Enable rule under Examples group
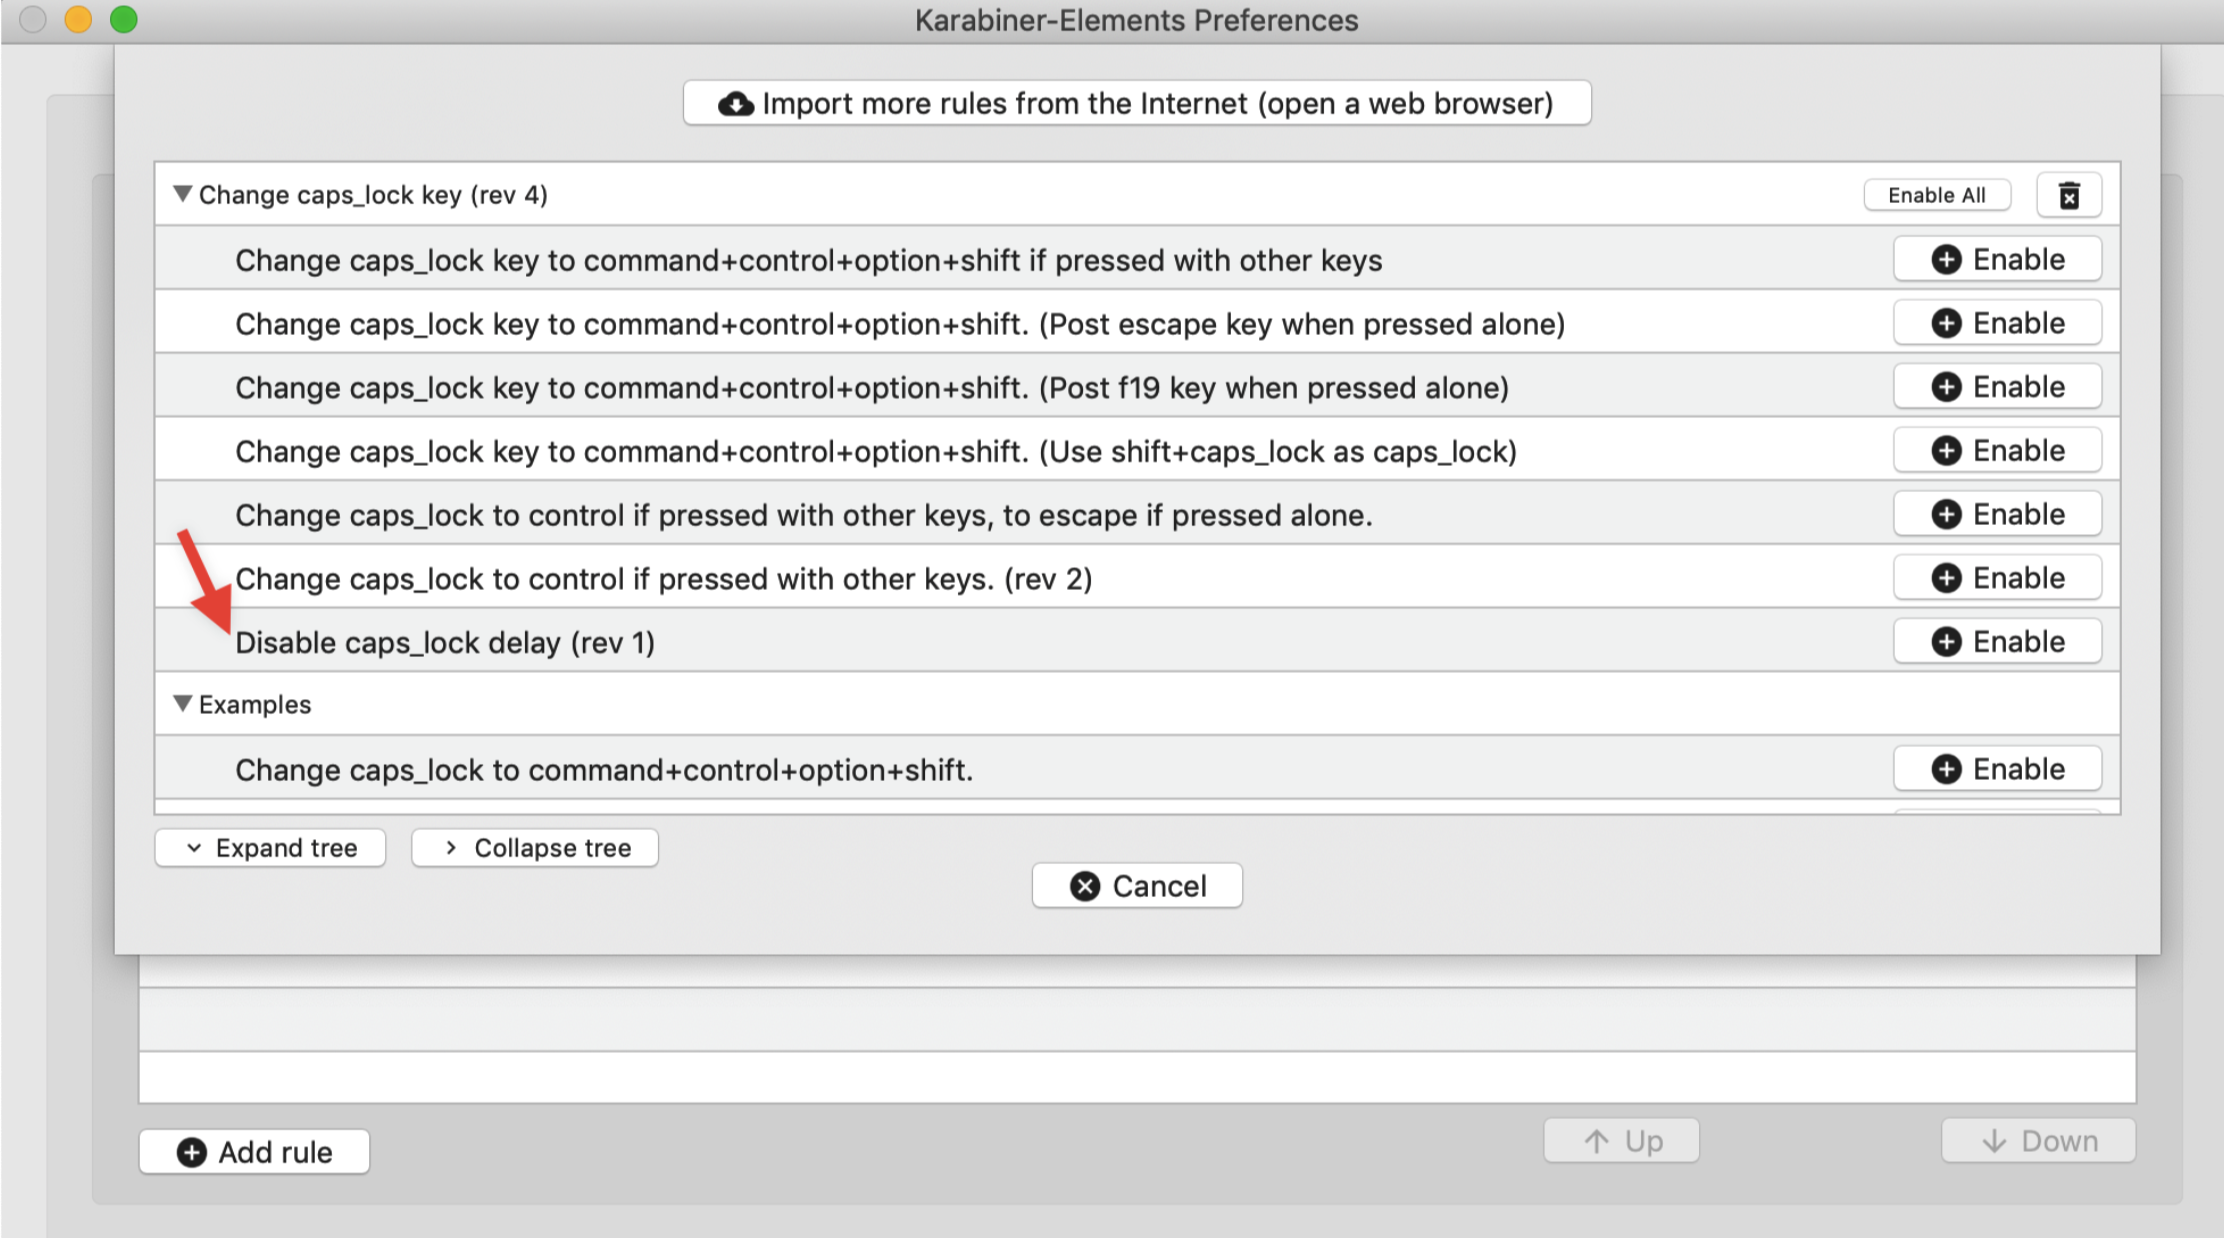 point(1997,769)
